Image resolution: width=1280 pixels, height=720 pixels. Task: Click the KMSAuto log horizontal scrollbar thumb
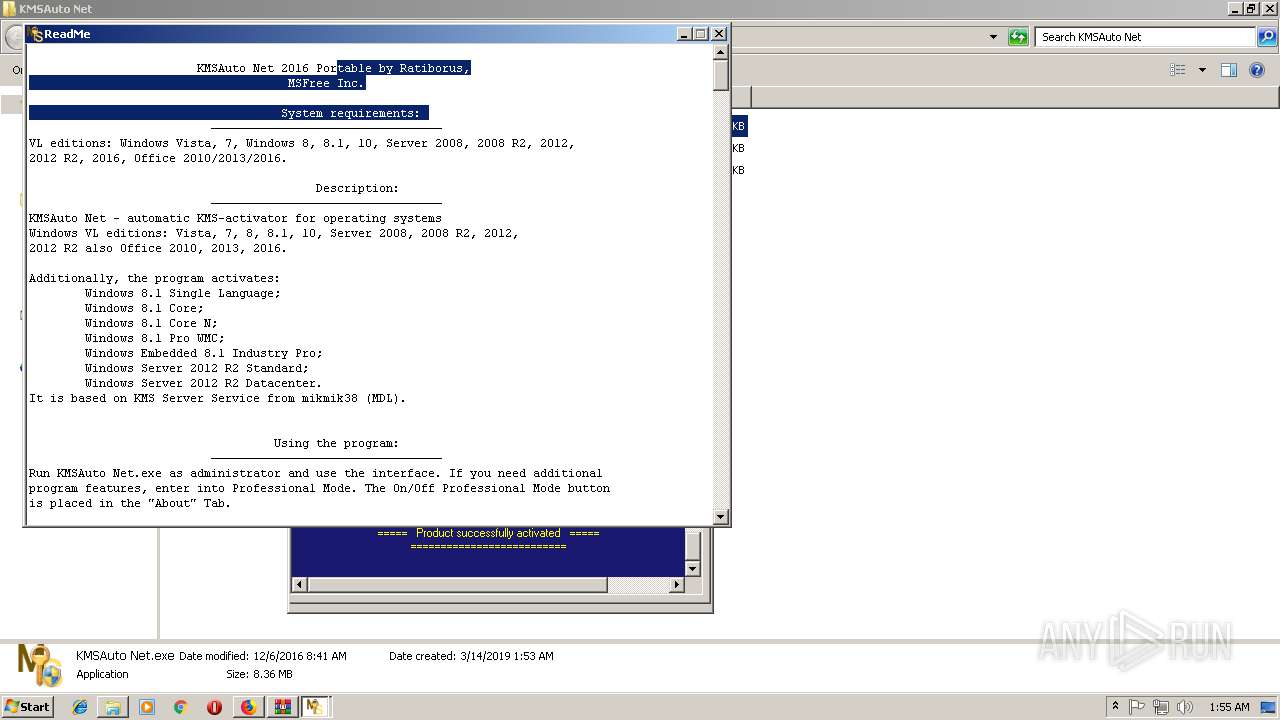coord(457,585)
